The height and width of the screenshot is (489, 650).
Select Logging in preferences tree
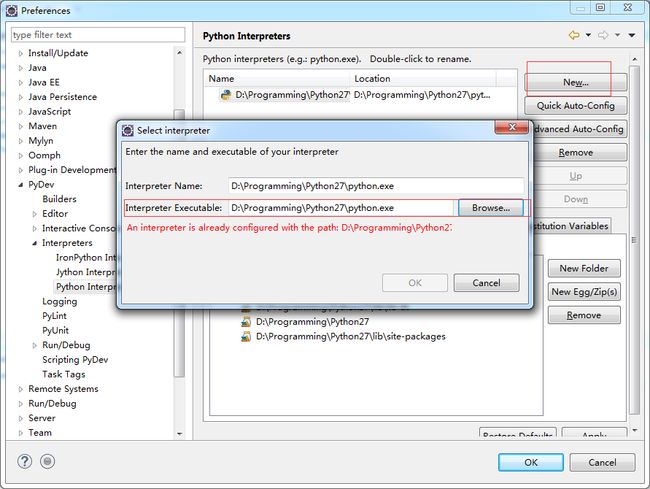click(x=60, y=301)
